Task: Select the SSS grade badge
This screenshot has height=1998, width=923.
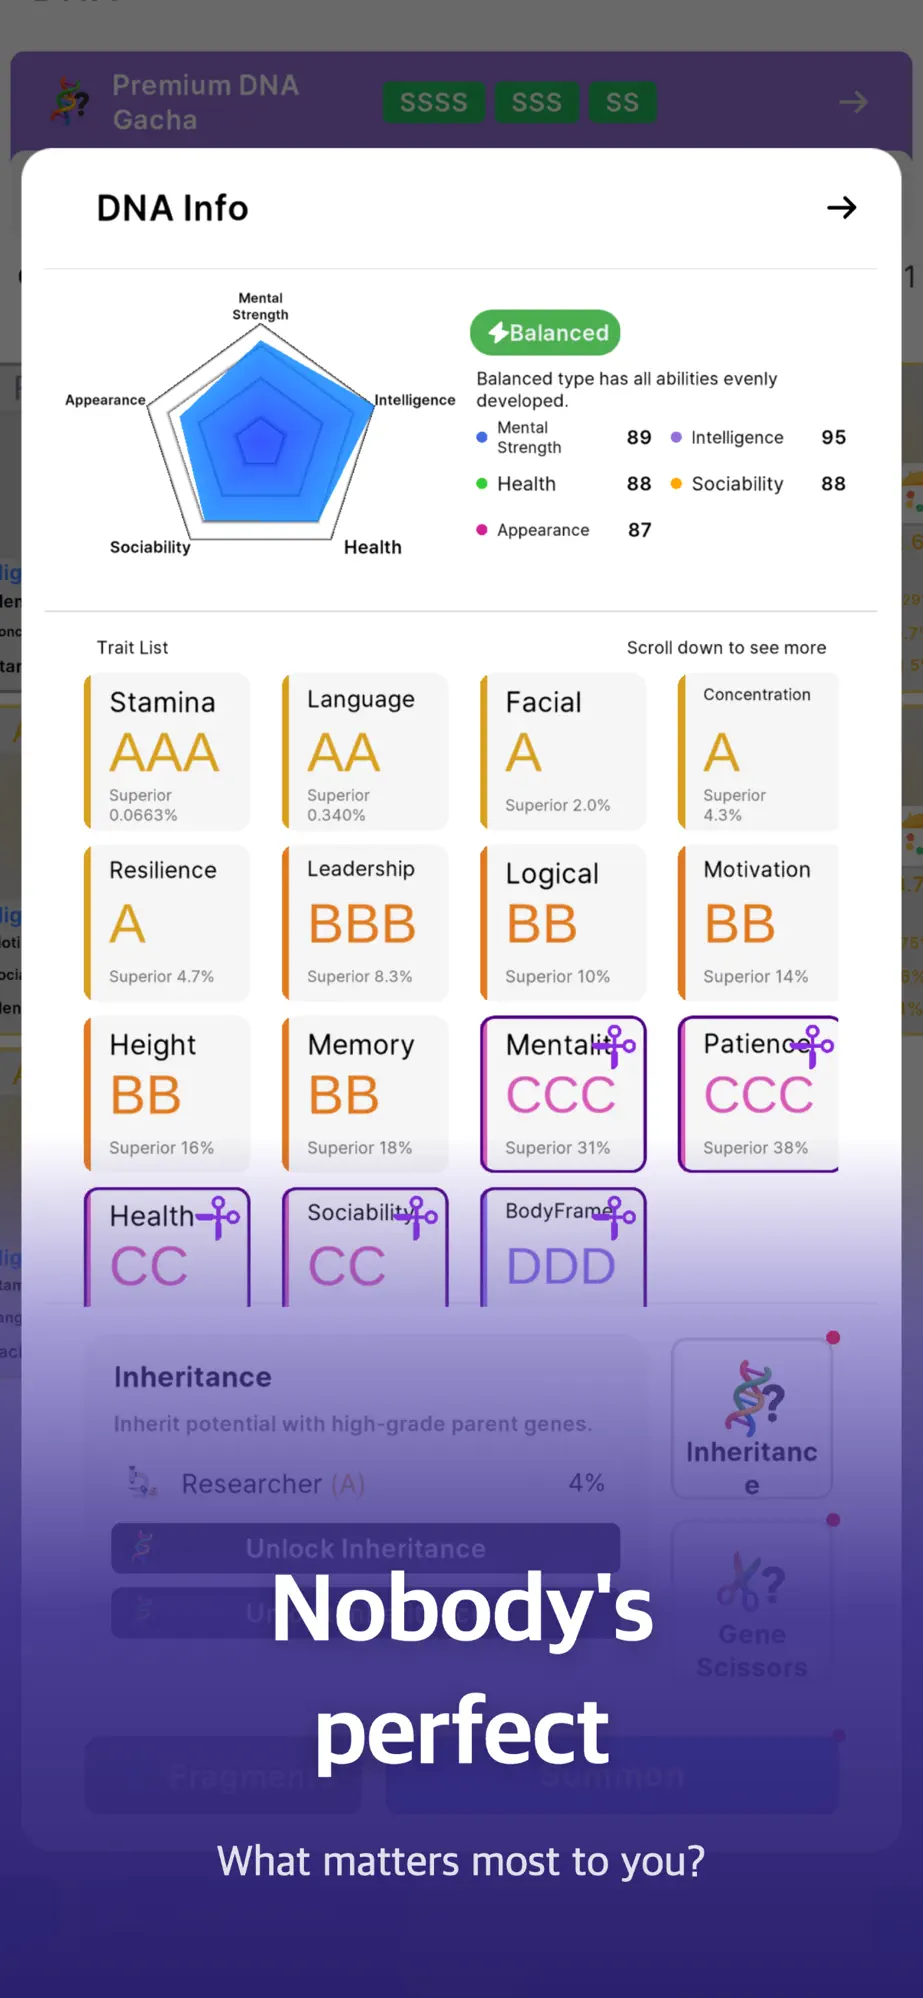Action: [x=537, y=102]
